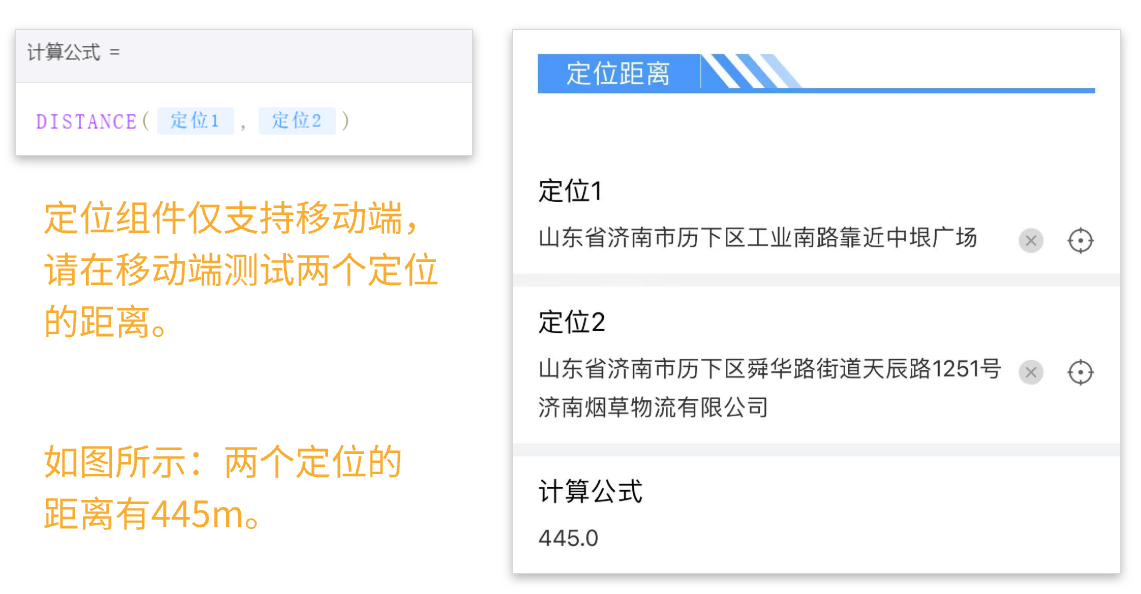Clear the 定位2 address with the X icon
Screen dimensions: 1141x594
1031,372
